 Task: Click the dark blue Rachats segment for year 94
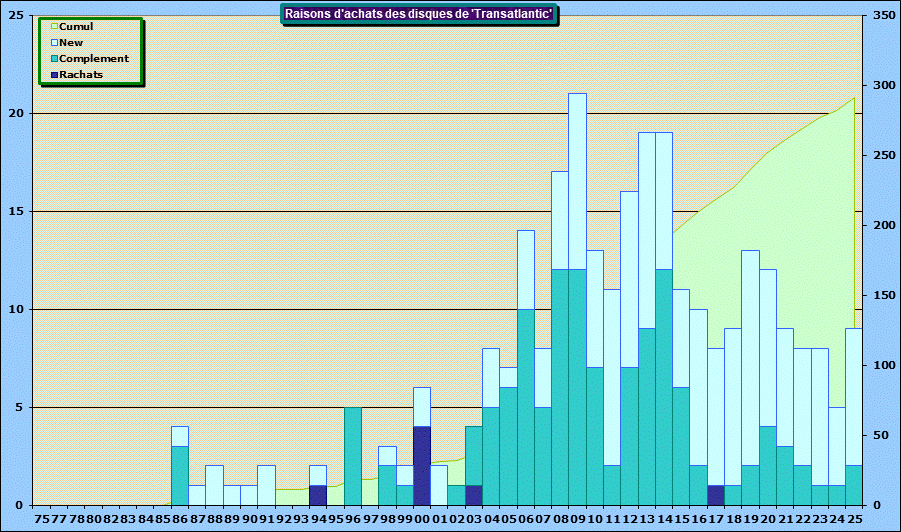(318, 495)
